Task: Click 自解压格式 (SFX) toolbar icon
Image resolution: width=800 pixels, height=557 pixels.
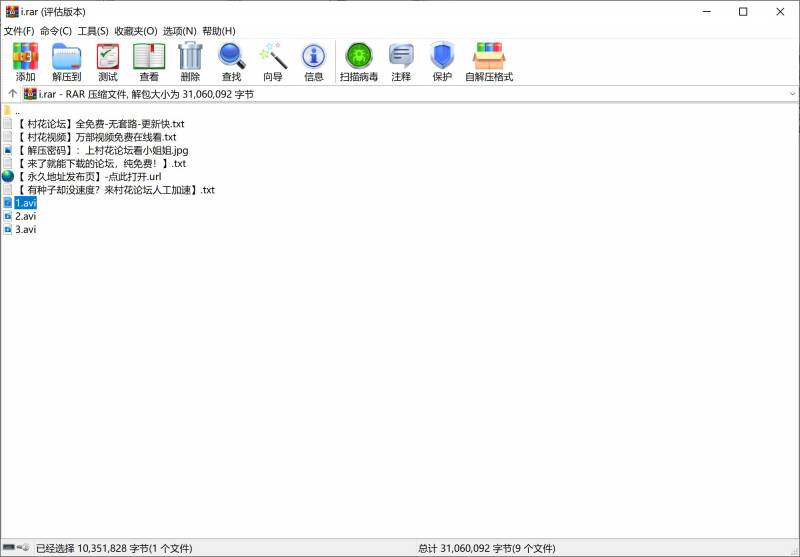Action: click(x=489, y=62)
